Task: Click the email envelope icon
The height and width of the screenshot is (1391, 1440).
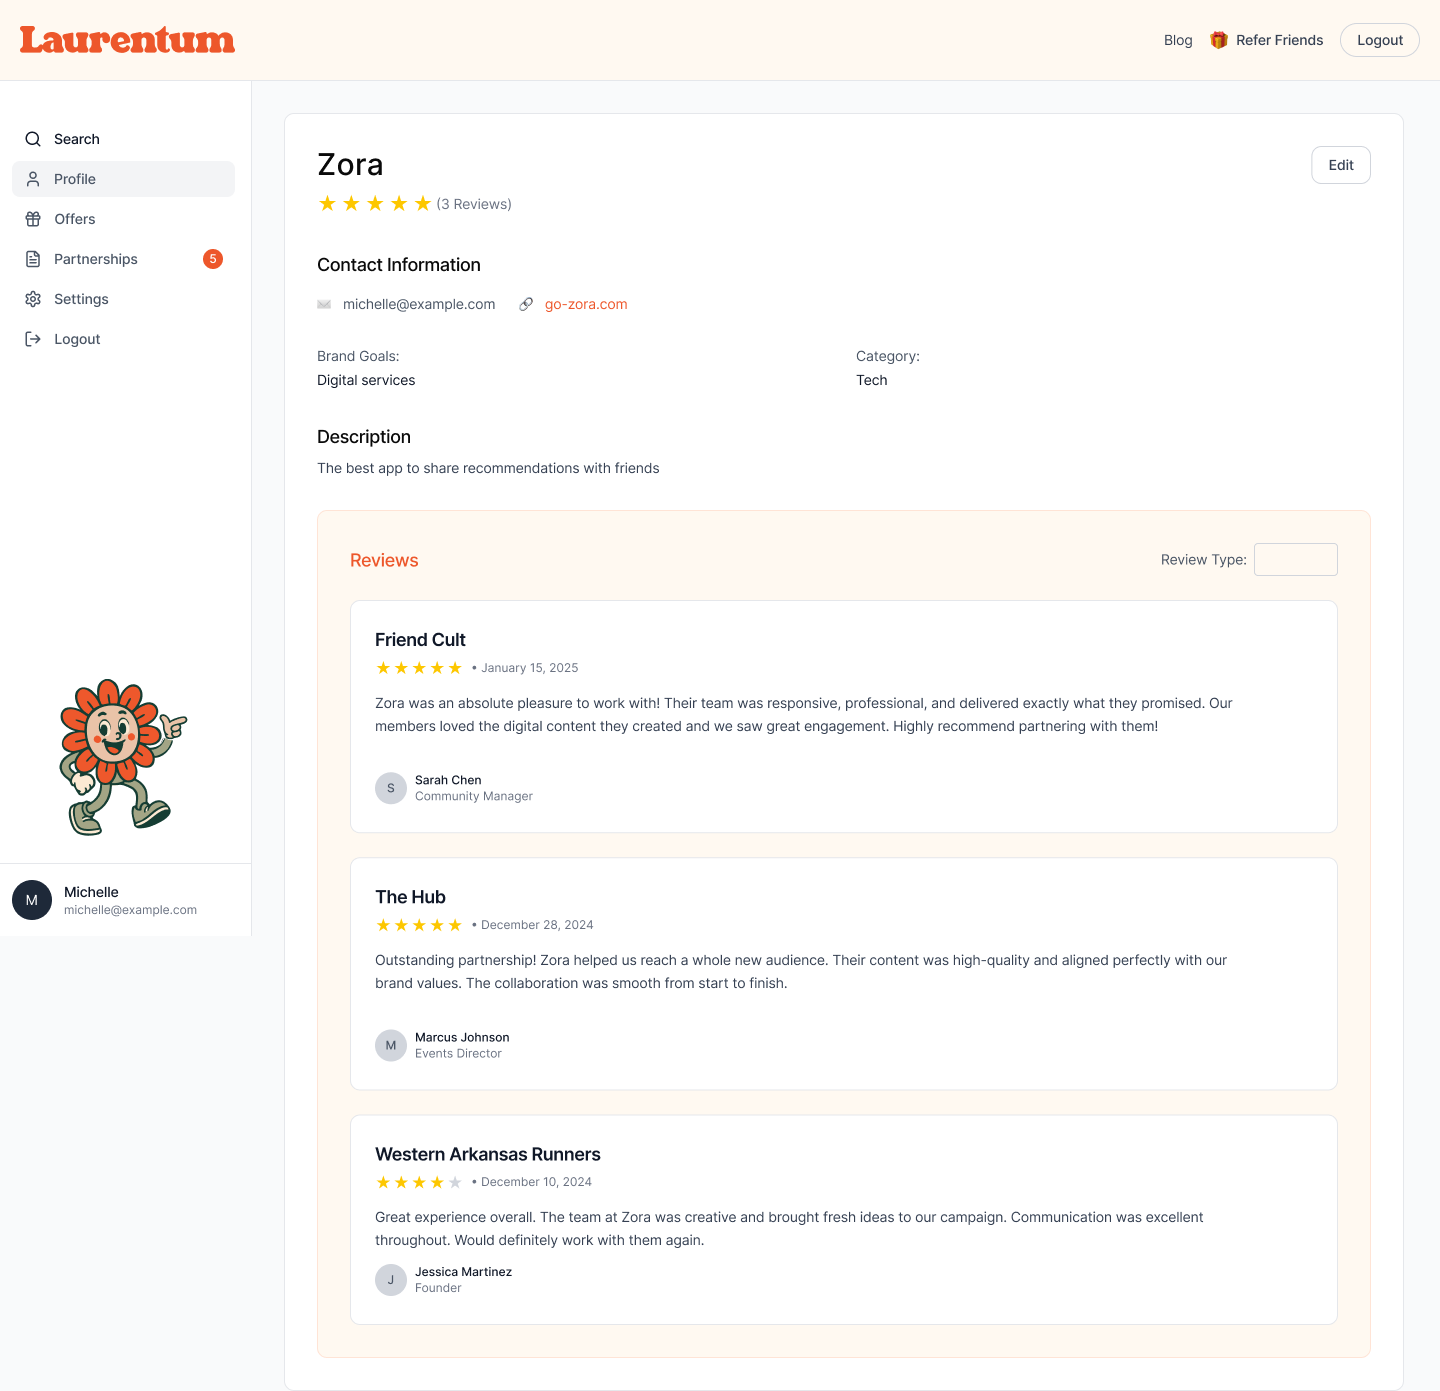Action: pos(324,304)
